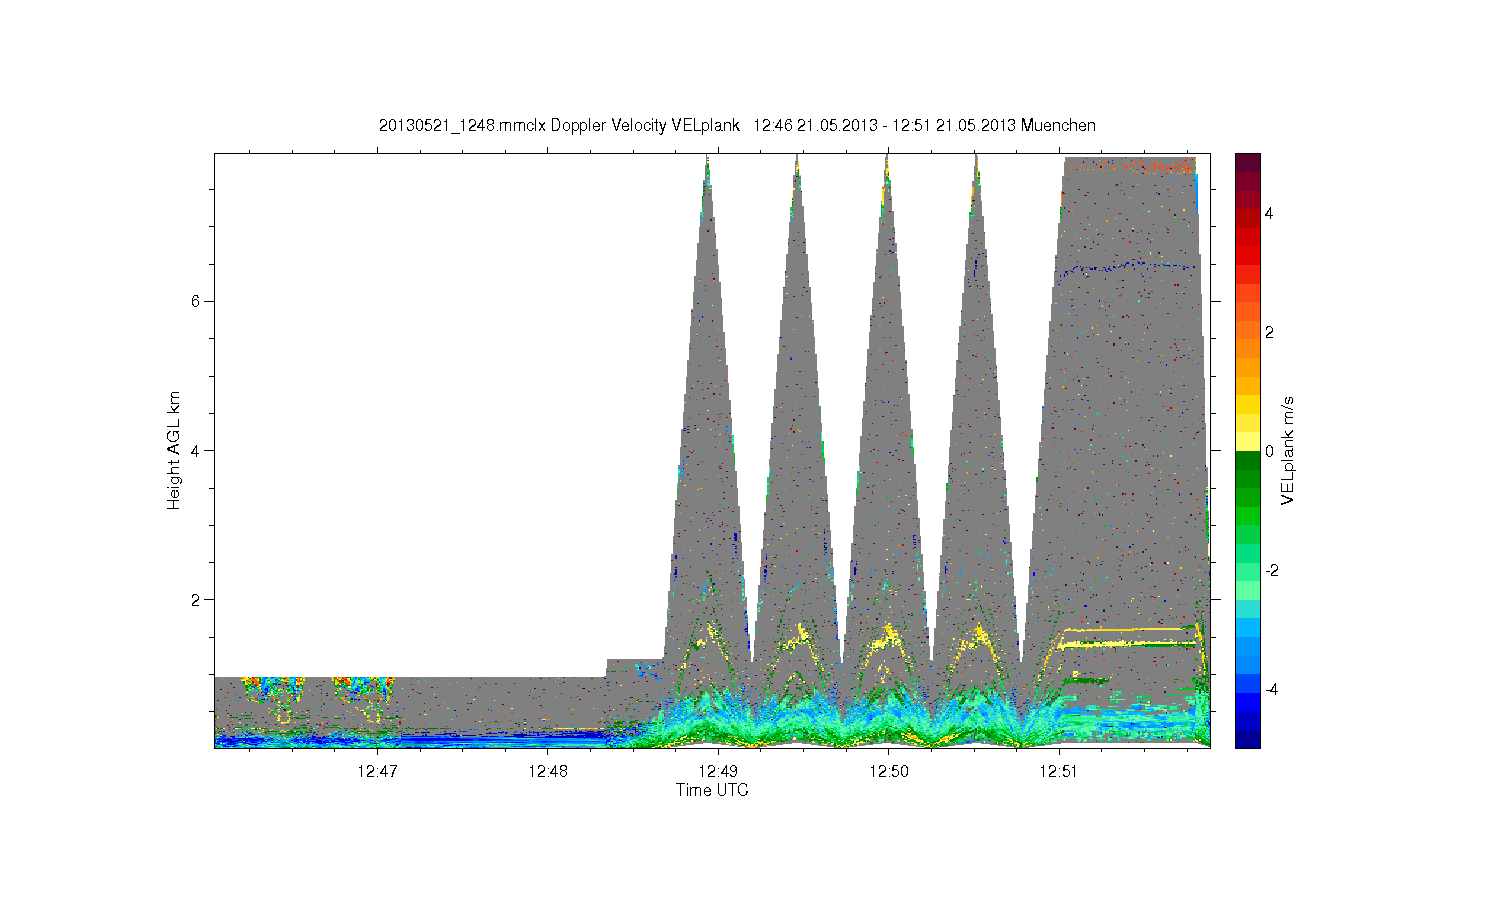
Task: Click the height axis label 4
Action: [x=196, y=450]
